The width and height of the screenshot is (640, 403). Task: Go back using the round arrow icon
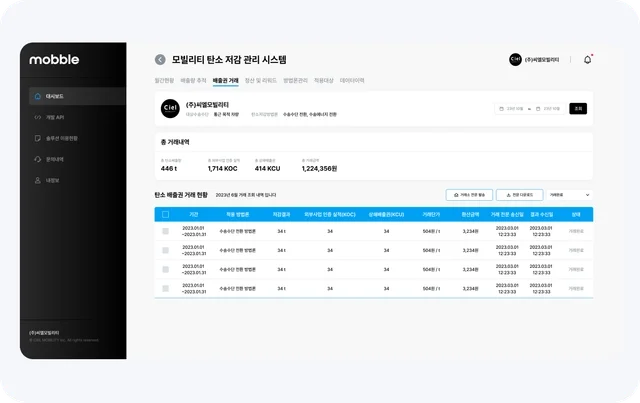pos(160,60)
